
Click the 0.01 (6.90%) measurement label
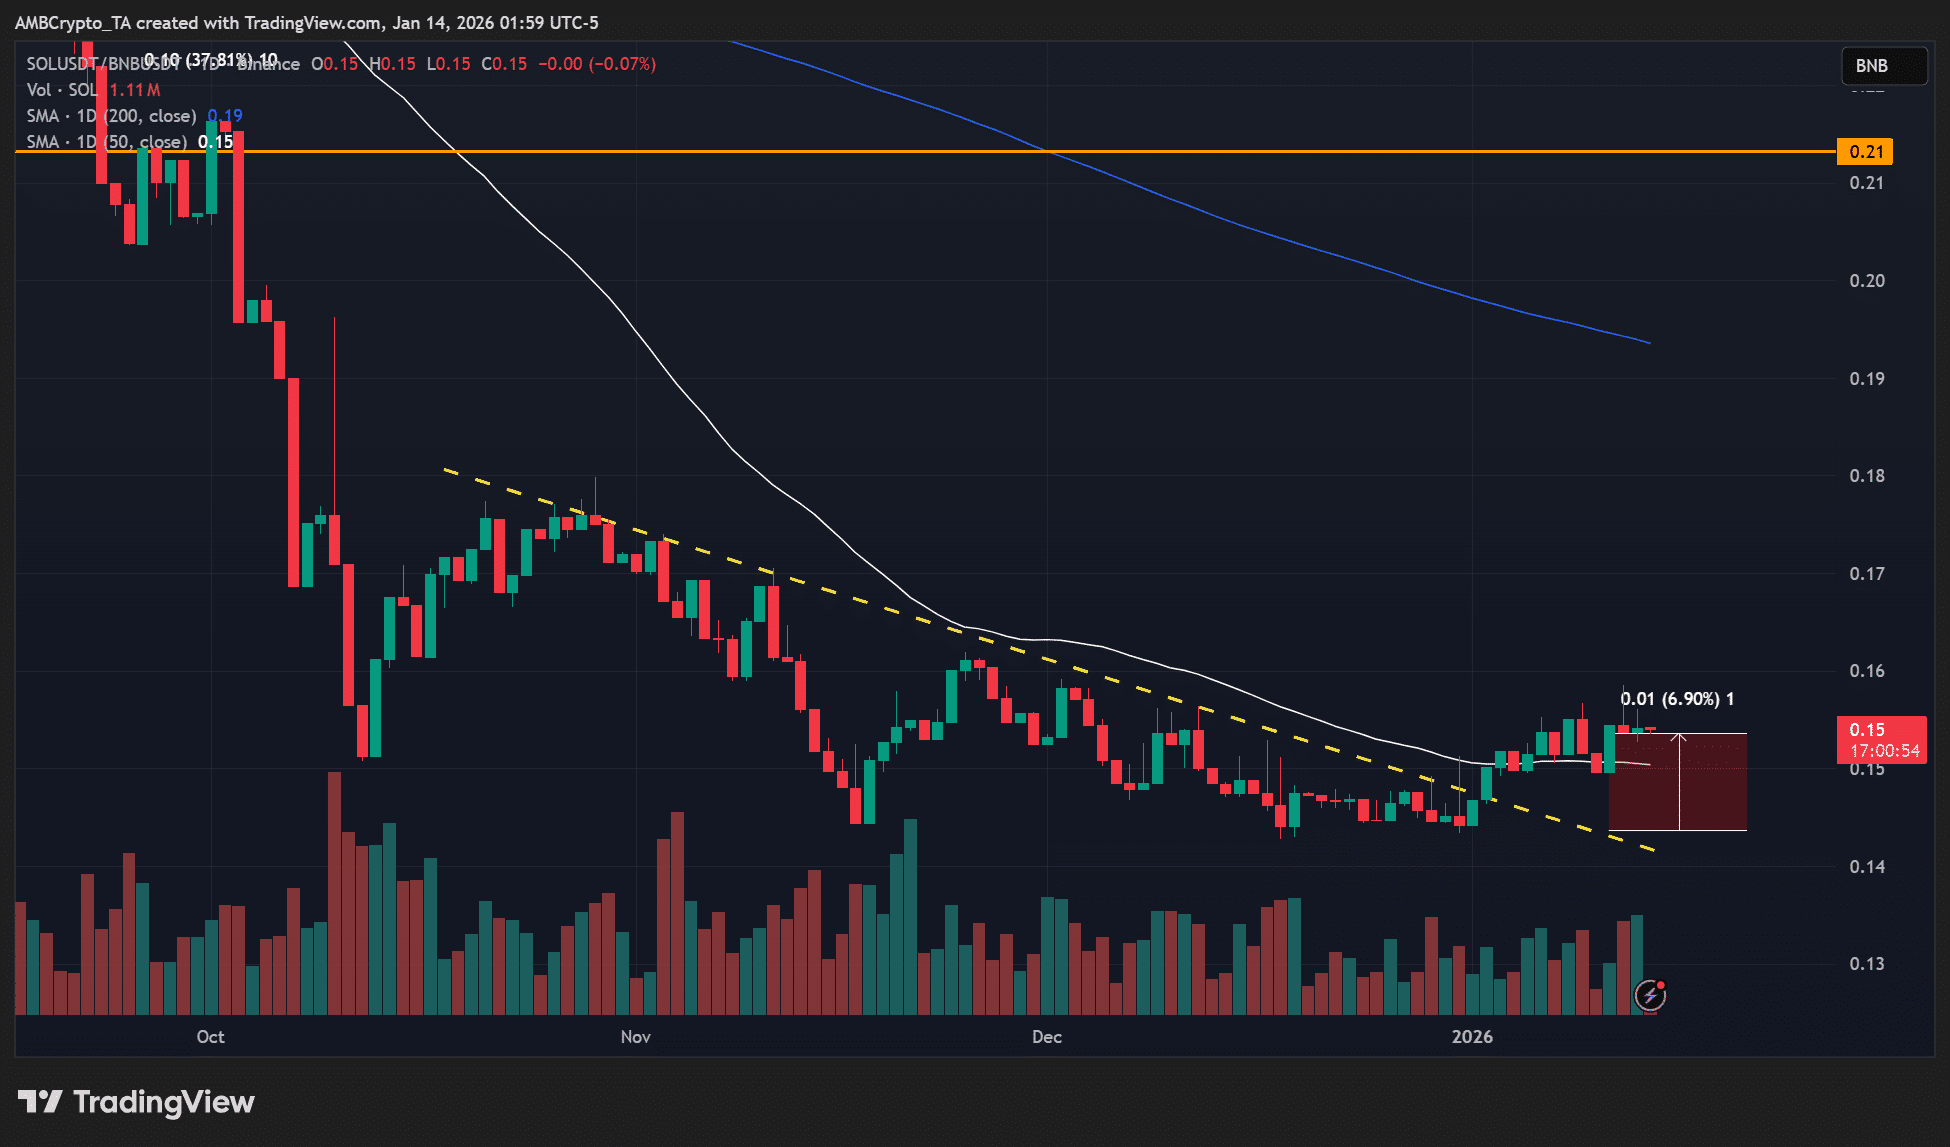click(1676, 699)
